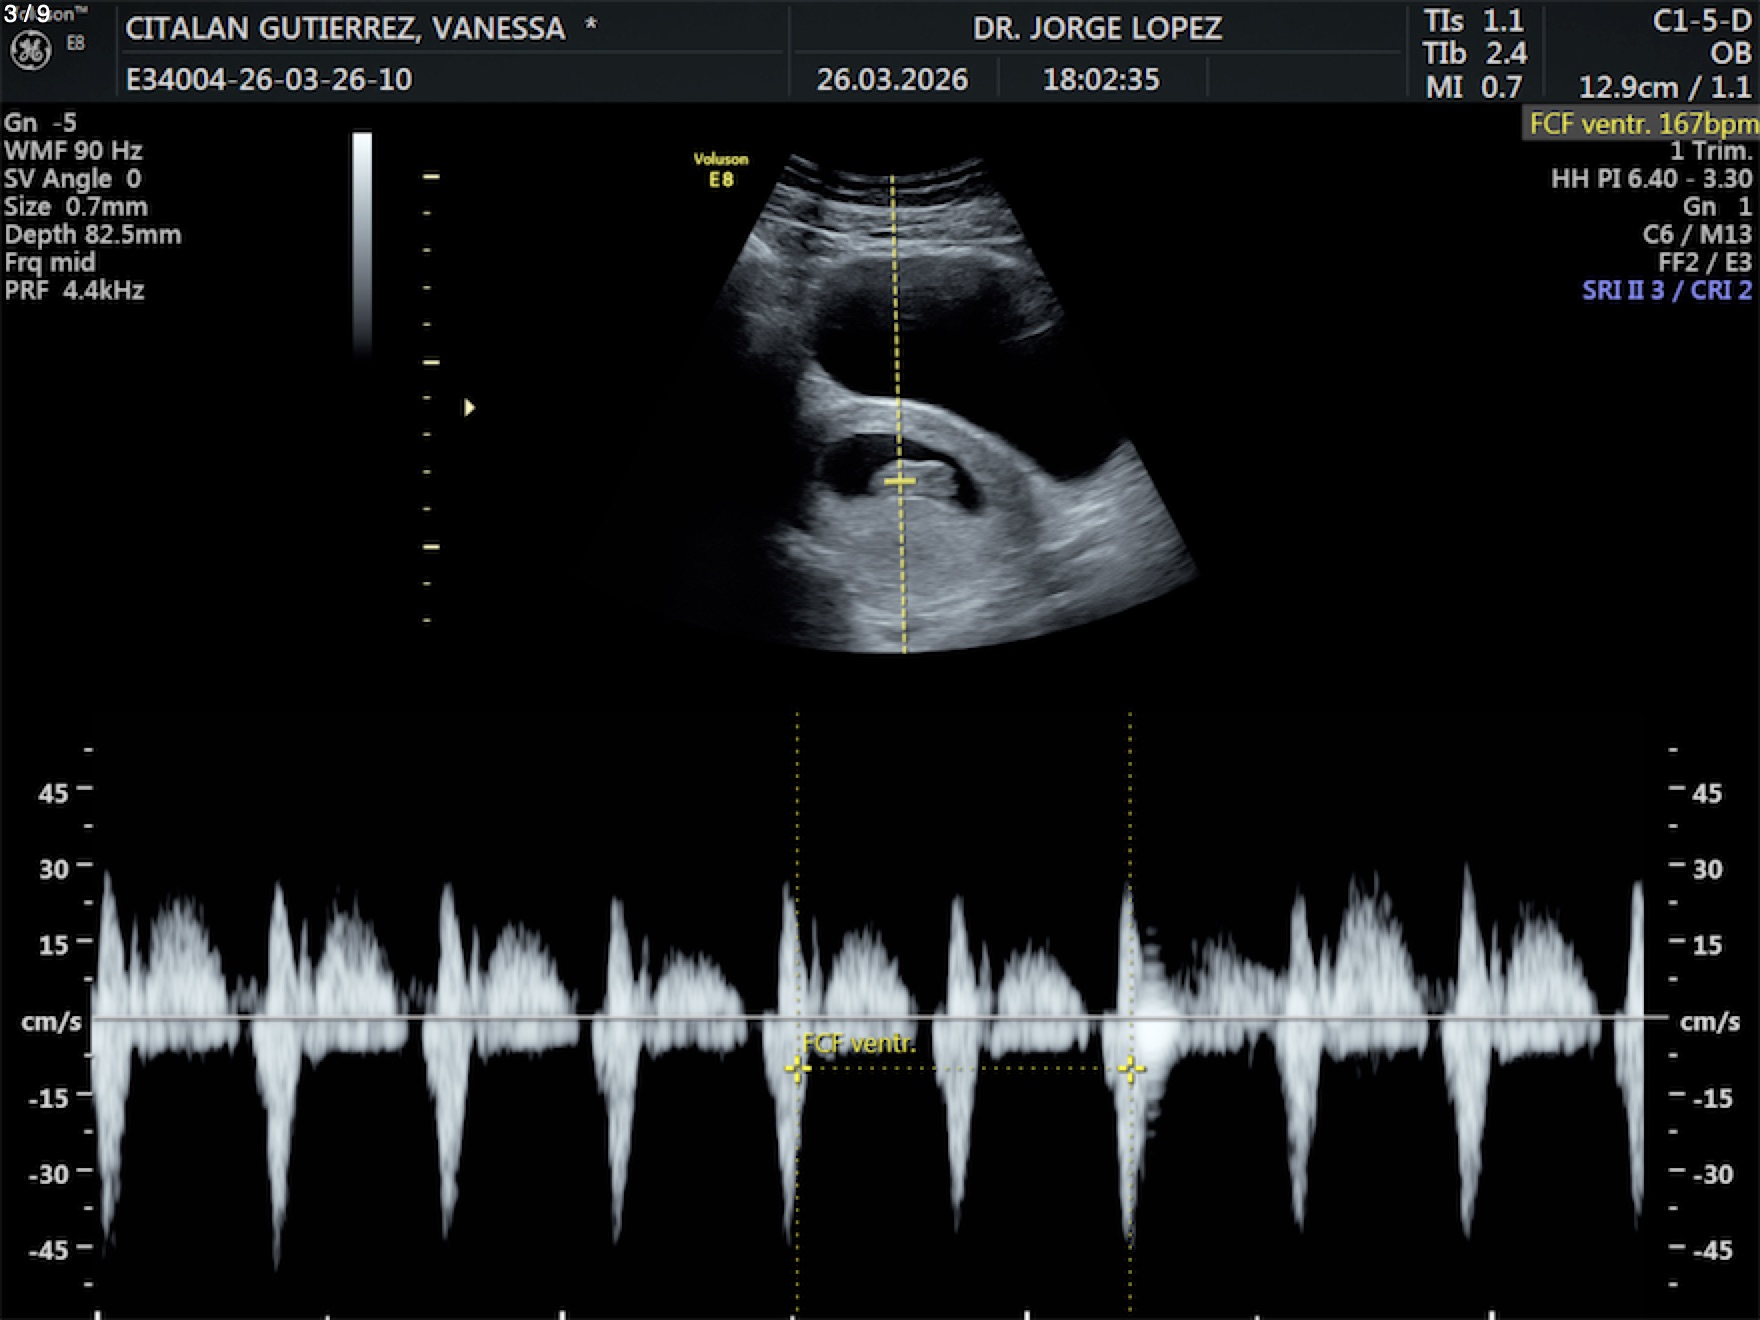Click the GE logo icon
The image size is (1760, 1320).
(x=30, y=50)
